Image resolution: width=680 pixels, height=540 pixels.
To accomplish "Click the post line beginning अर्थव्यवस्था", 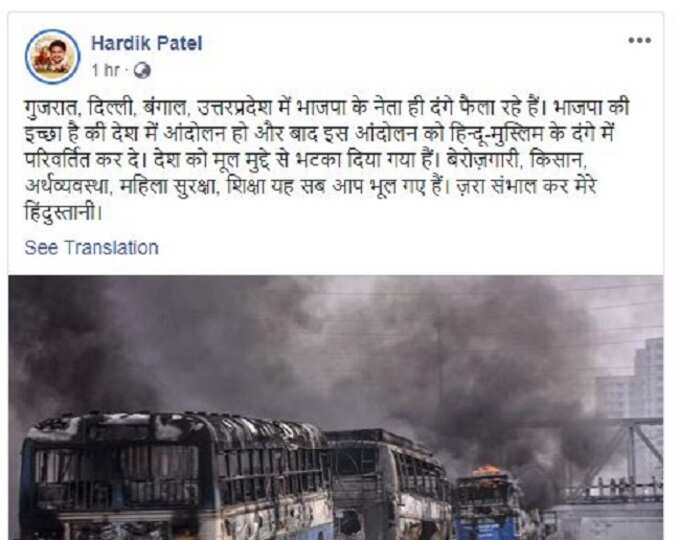I will (311, 187).
